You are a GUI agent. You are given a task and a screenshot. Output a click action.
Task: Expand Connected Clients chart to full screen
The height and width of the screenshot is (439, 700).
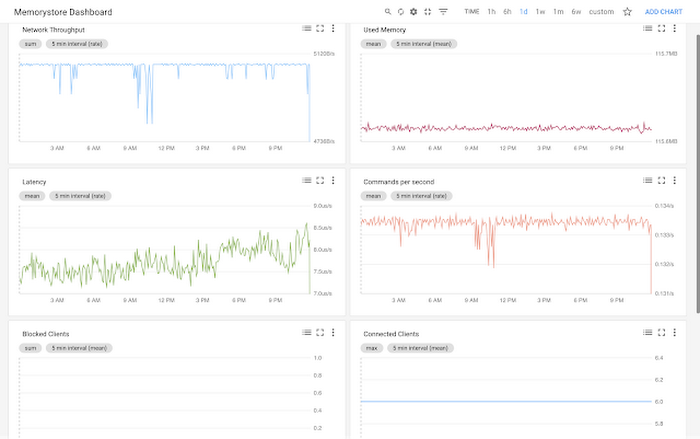[x=661, y=332]
